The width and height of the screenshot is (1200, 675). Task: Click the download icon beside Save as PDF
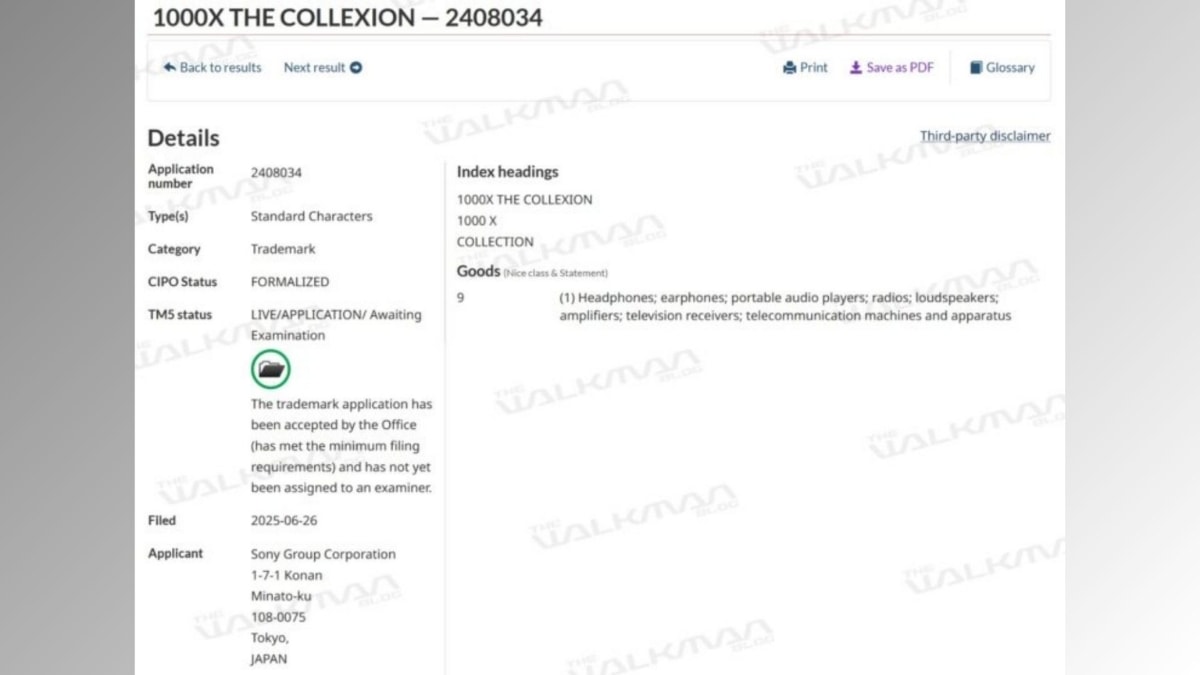pos(856,68)
